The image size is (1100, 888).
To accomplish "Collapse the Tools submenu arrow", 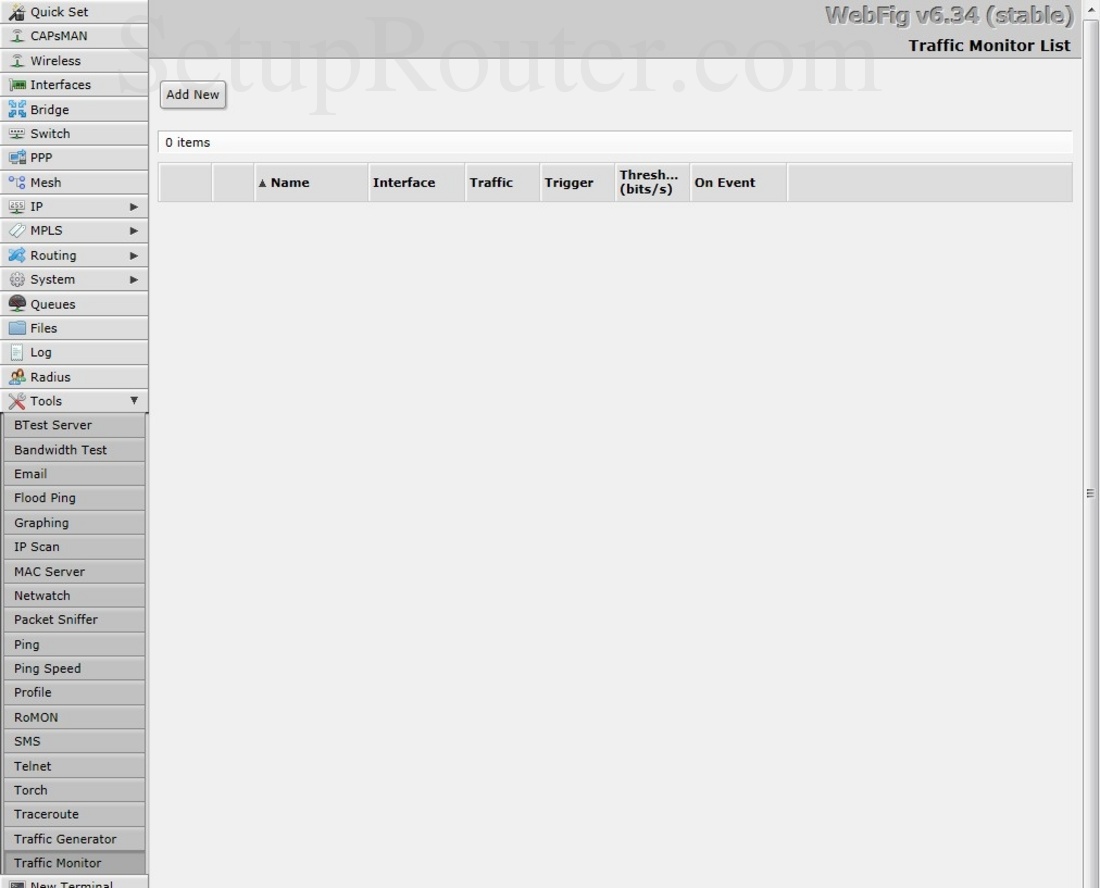I will (133, 401).
